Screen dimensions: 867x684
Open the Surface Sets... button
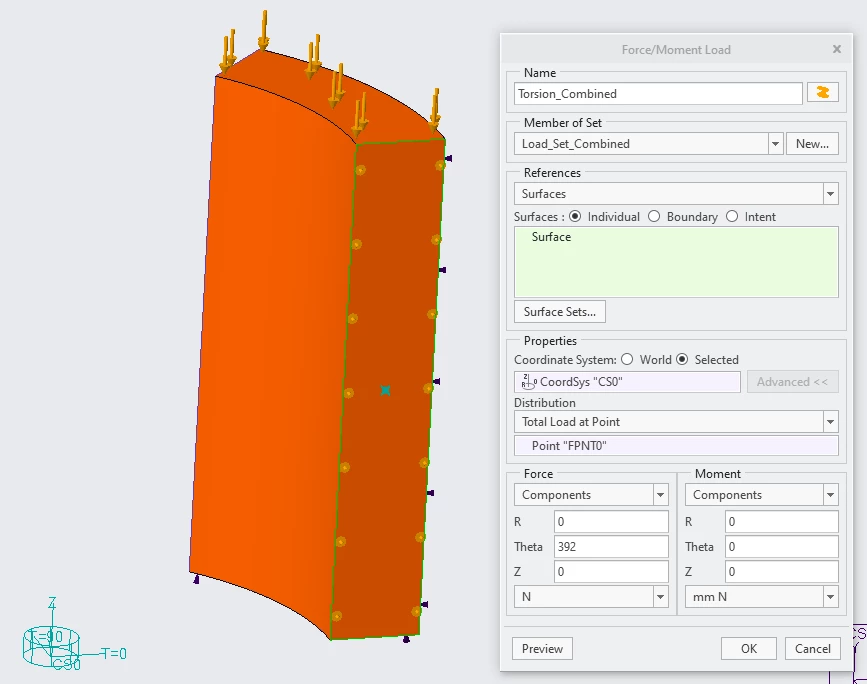[560, 312]
